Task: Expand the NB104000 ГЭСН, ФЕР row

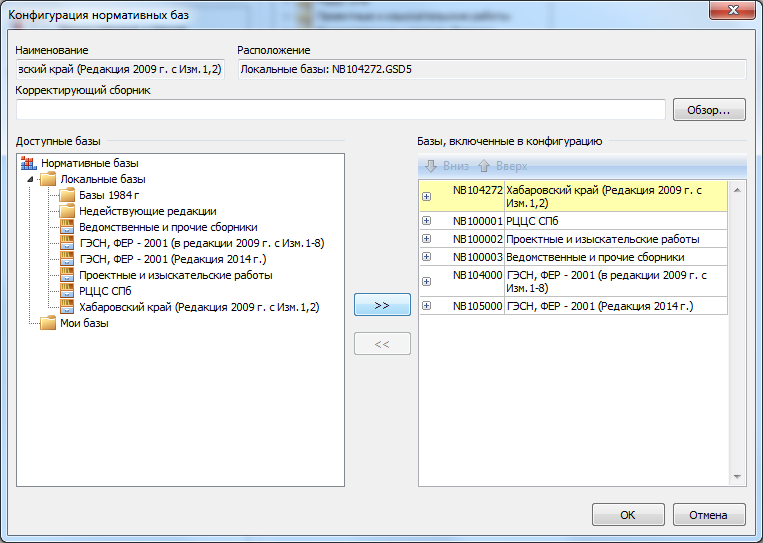Action: pos(427,282)
